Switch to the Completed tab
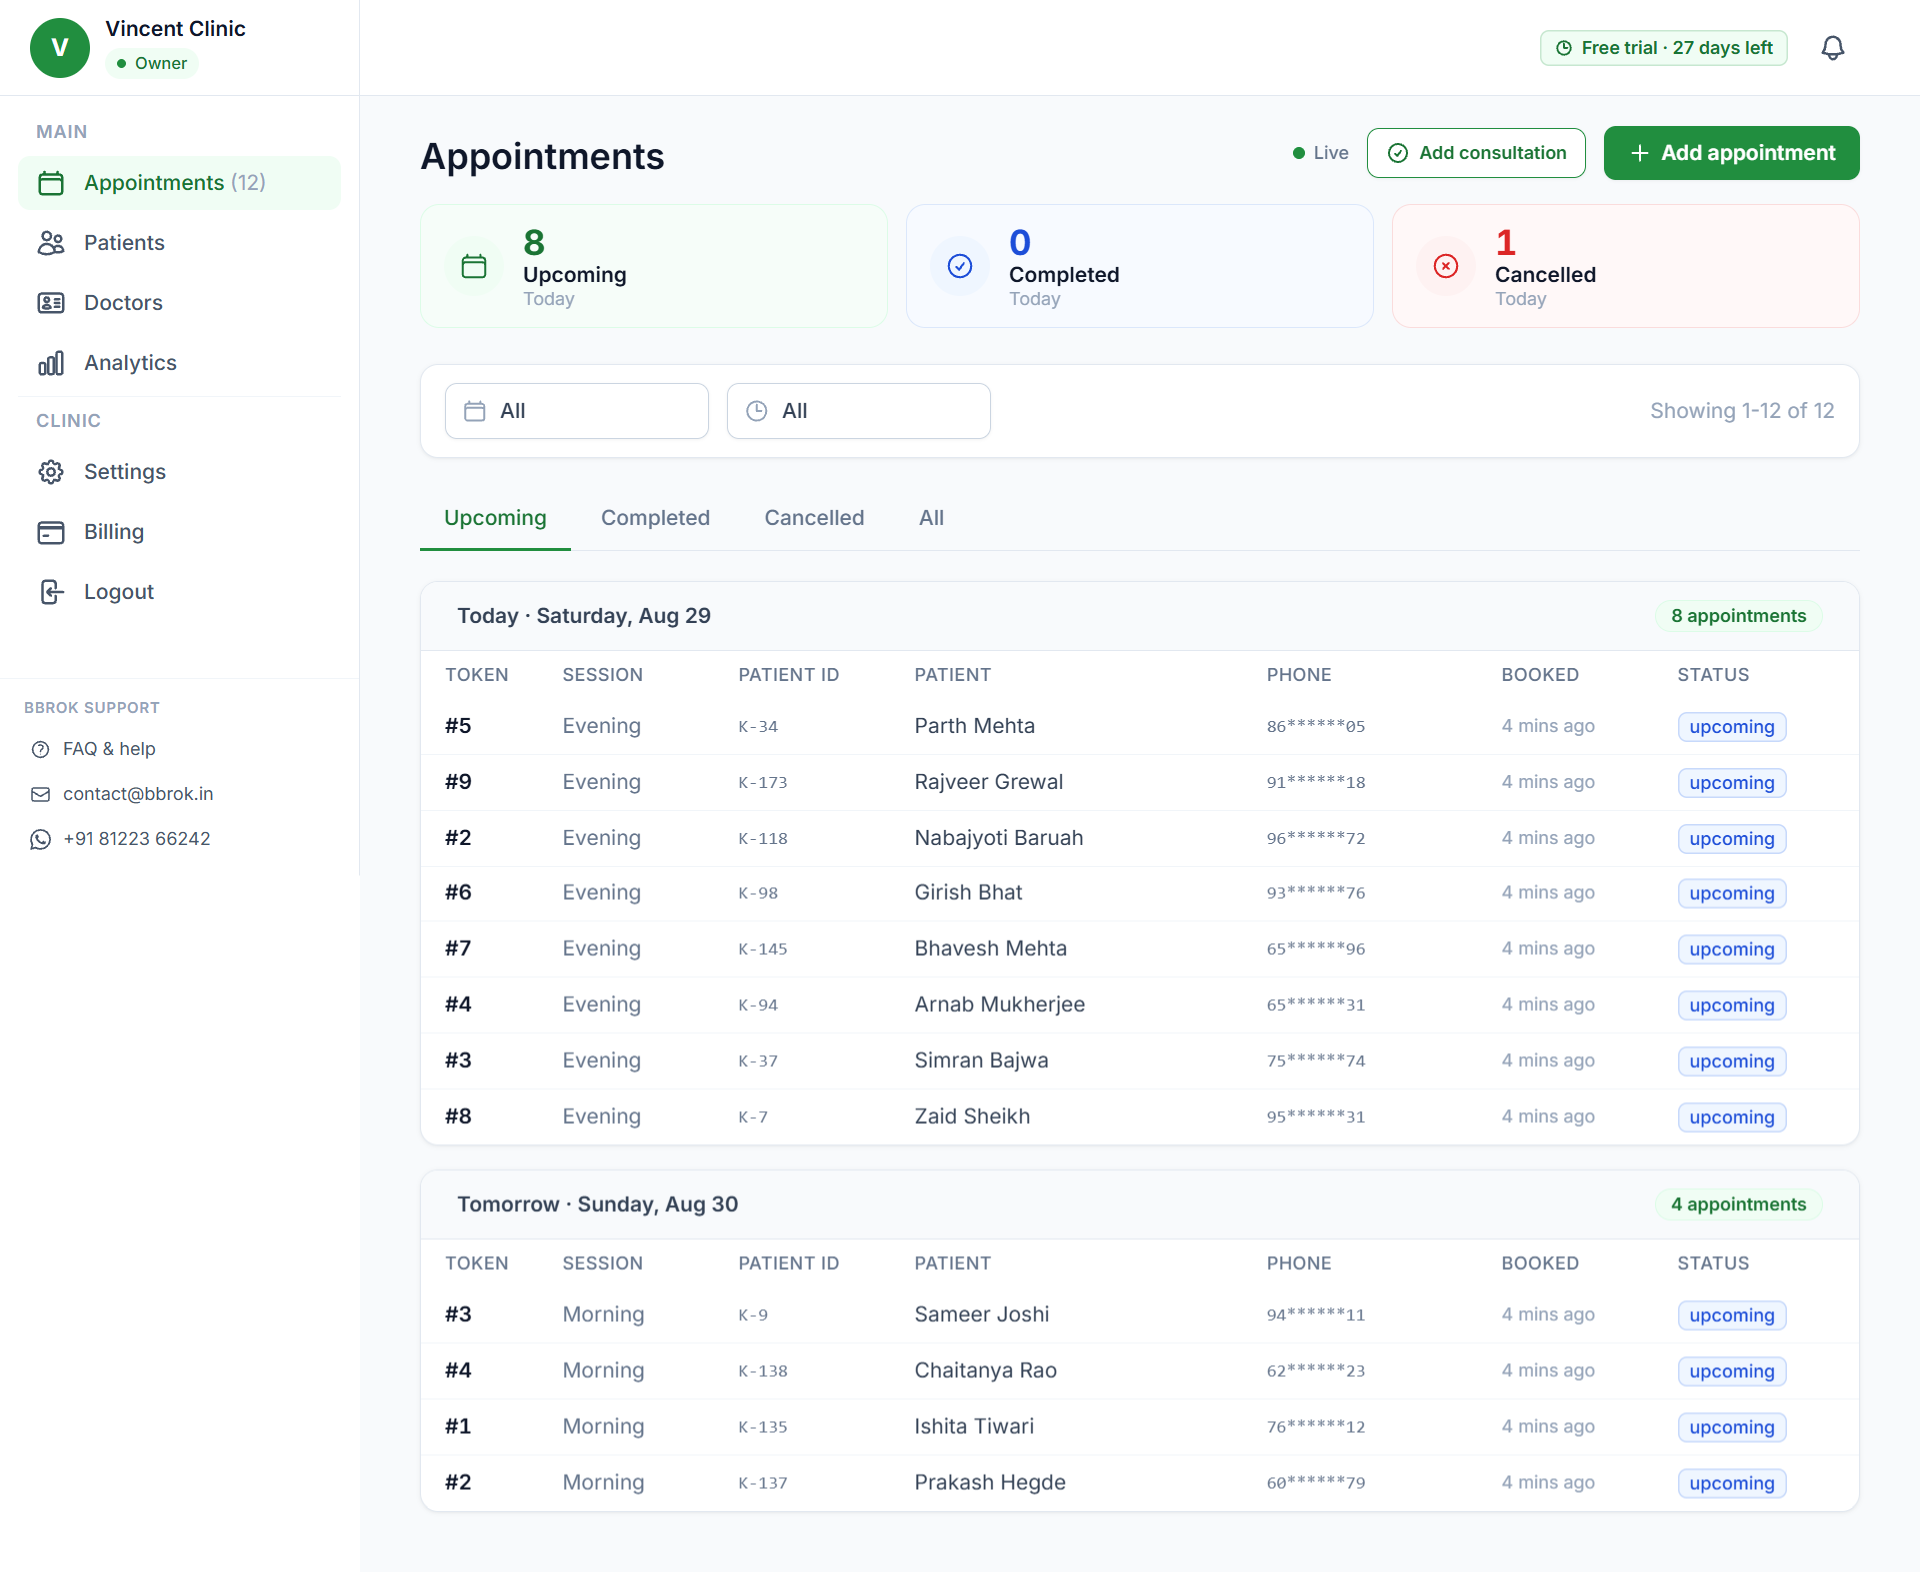 (x=655, y=518)
